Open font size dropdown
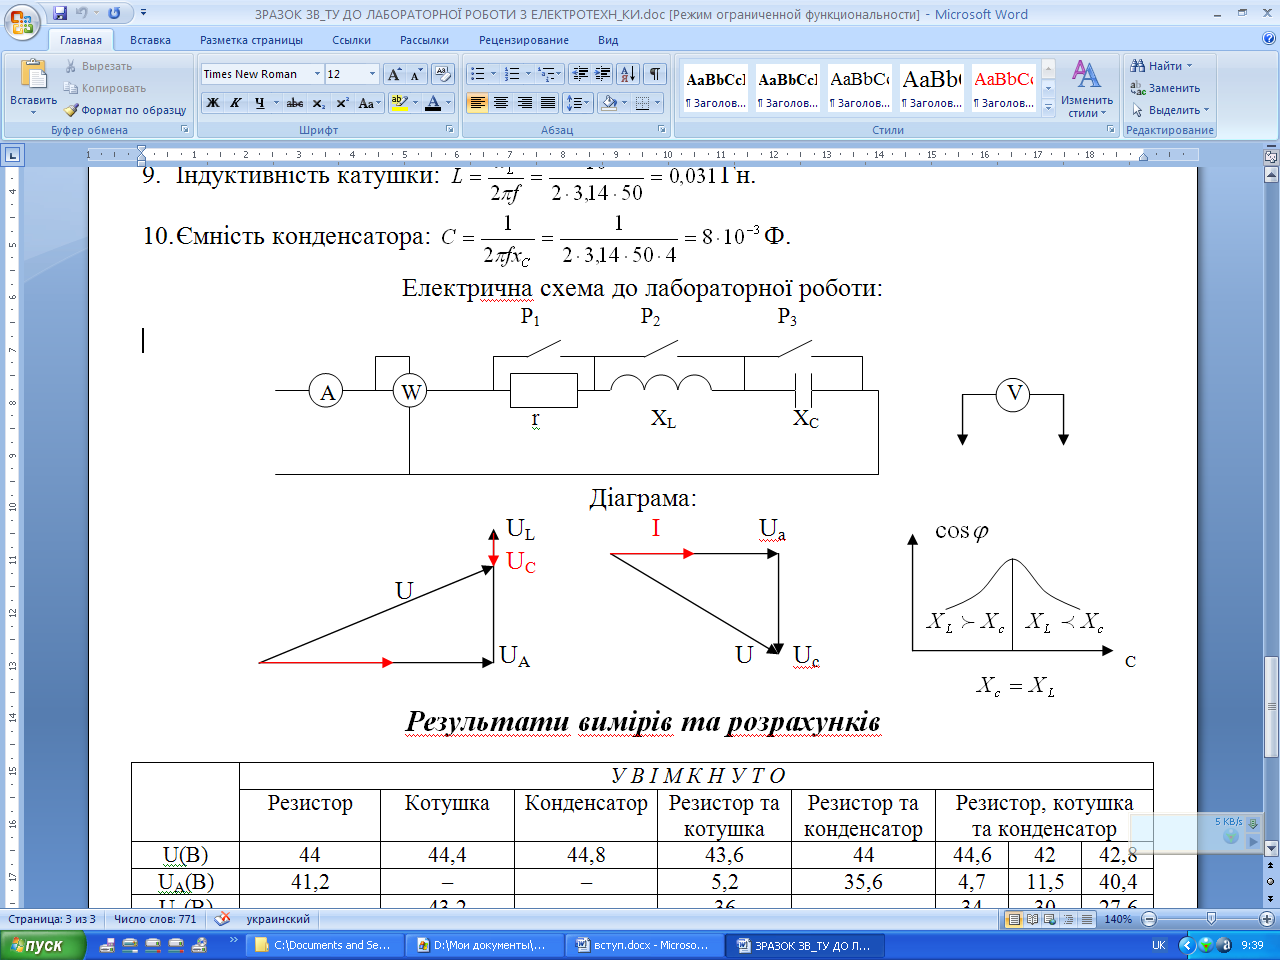 point(372,74)
